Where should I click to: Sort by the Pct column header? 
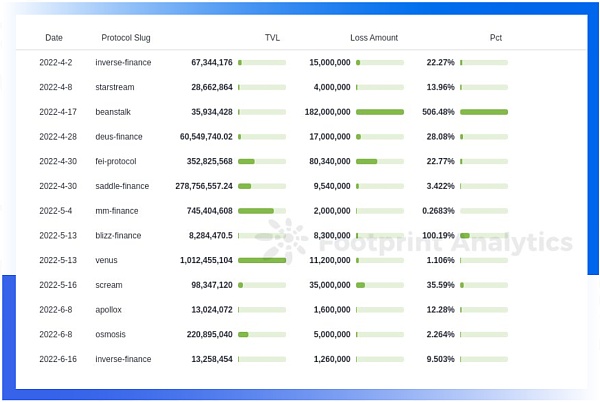pos(496,37)
